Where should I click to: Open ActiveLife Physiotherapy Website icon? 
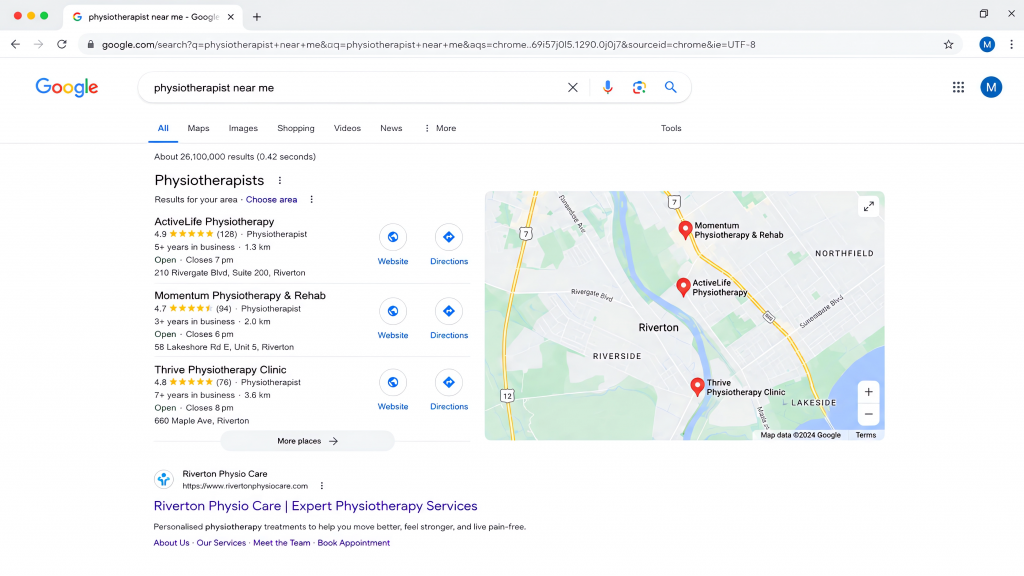tap(392, 237)
